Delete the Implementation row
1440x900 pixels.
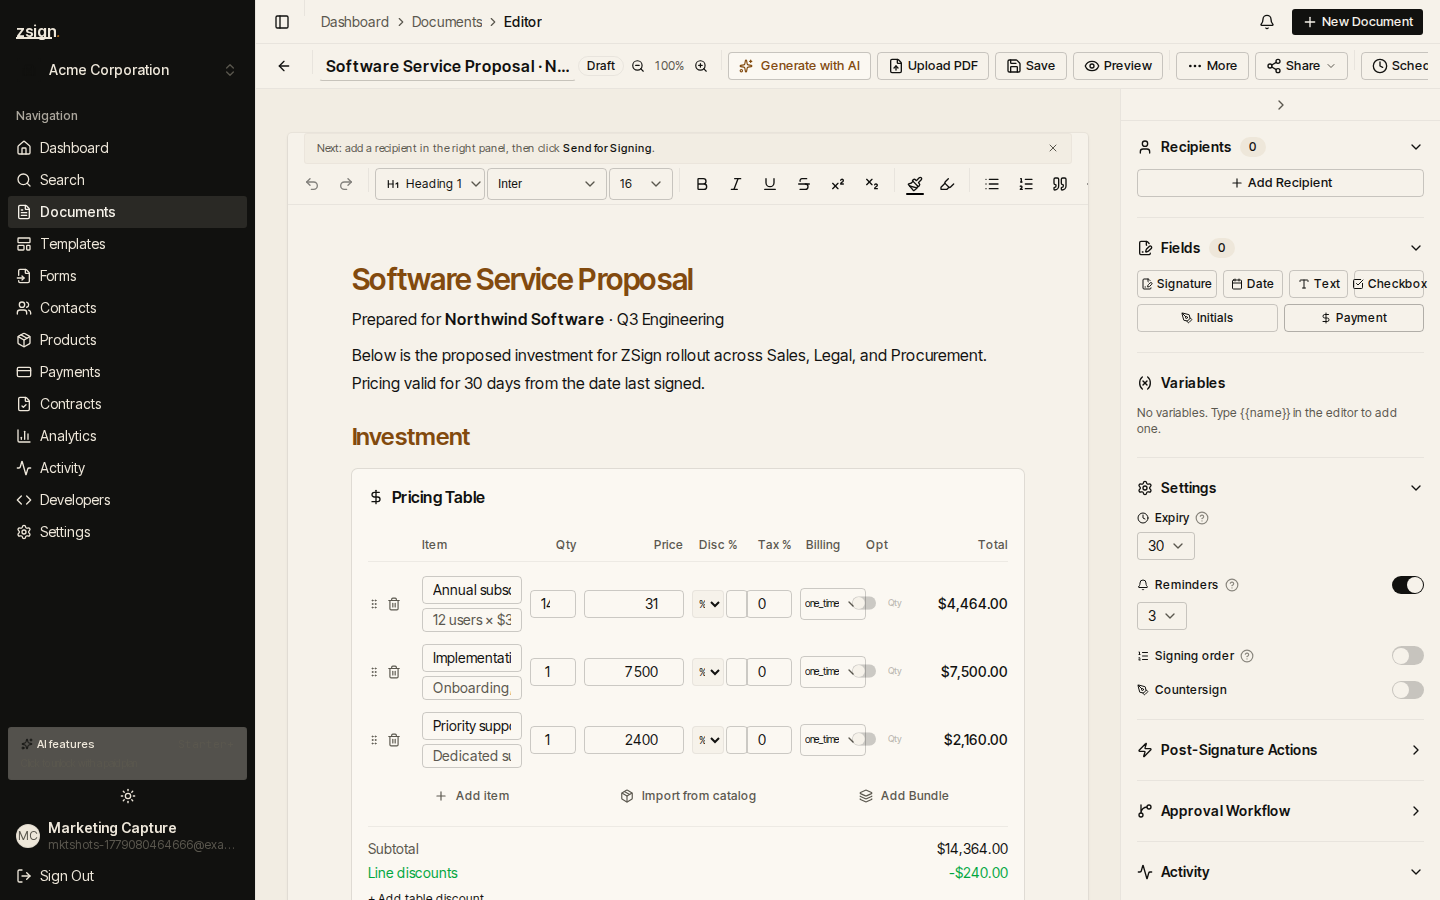click(394, 672)
